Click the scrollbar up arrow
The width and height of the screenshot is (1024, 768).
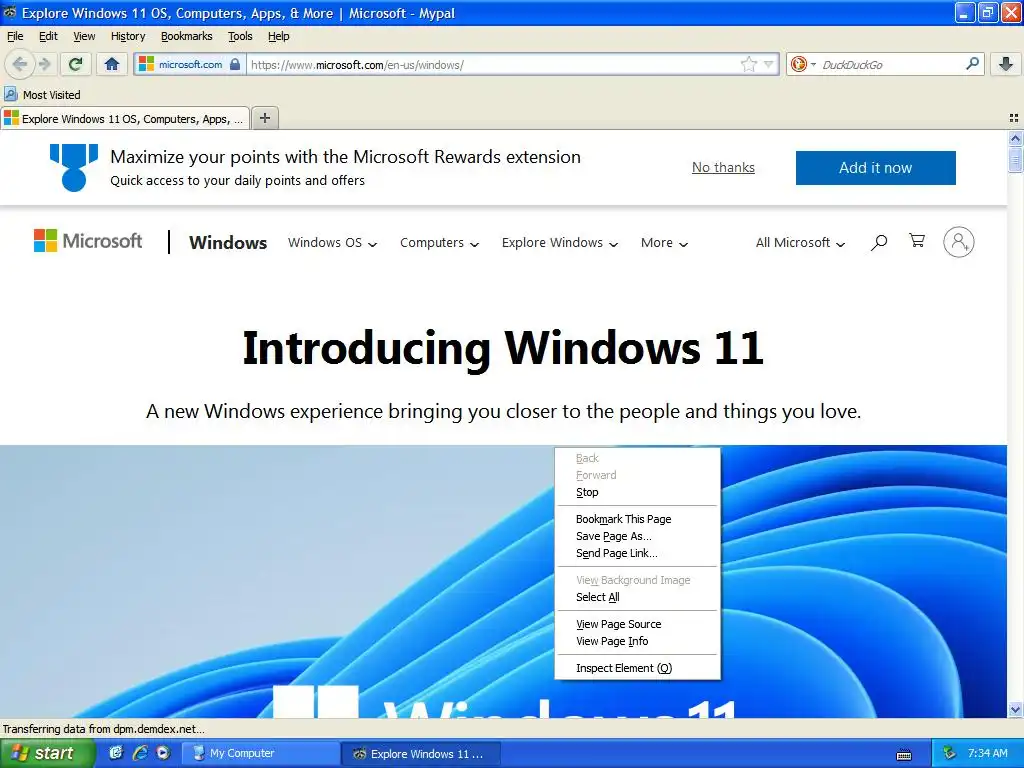coord(1015,138)
